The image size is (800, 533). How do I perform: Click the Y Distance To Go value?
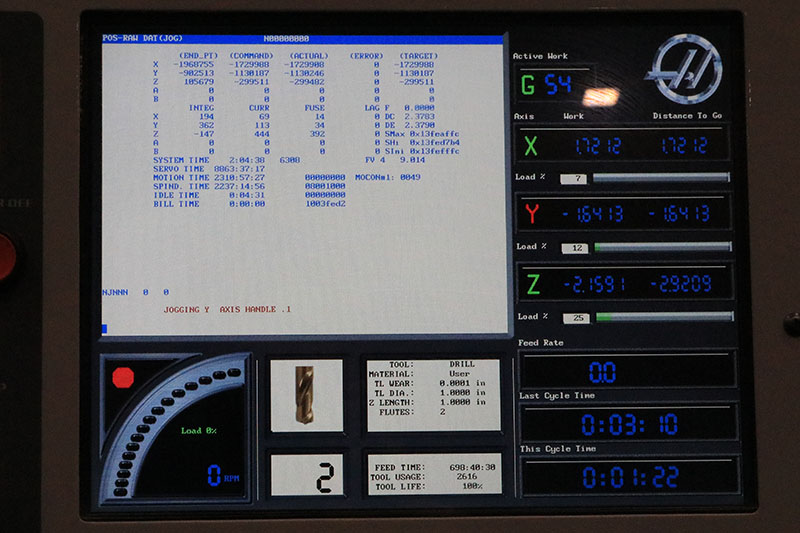[x=679, y=214]
